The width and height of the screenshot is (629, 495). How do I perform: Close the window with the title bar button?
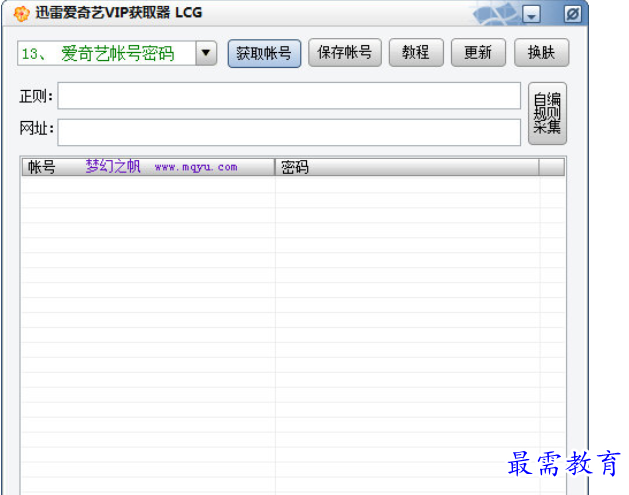[x=572, y=14]
